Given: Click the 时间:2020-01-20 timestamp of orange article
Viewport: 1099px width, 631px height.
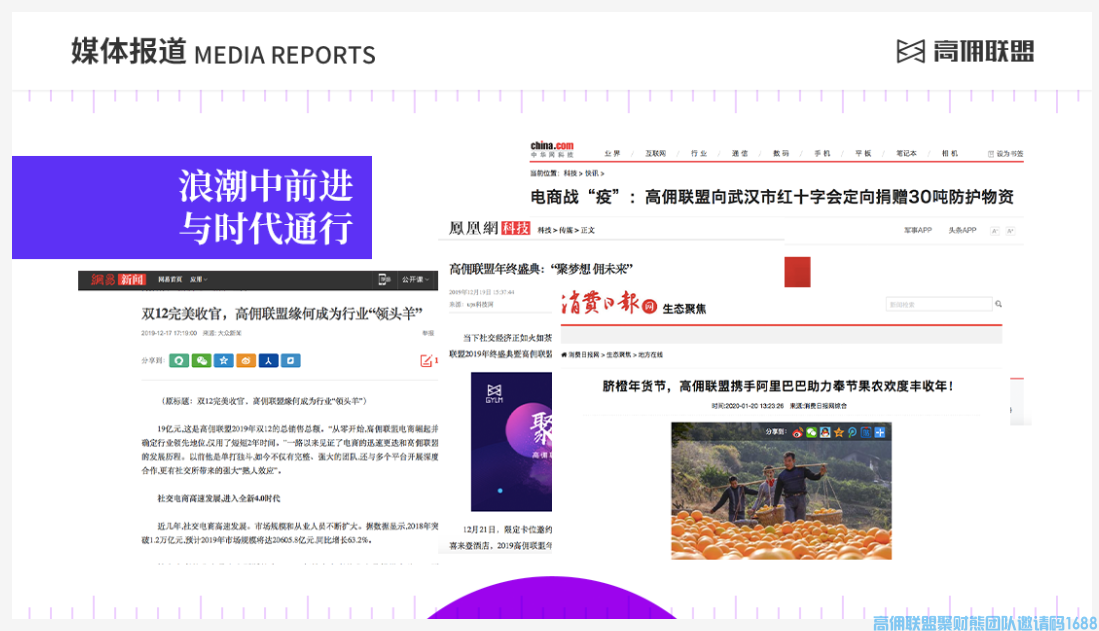Looking at the screenshot, I should (747, 406).
